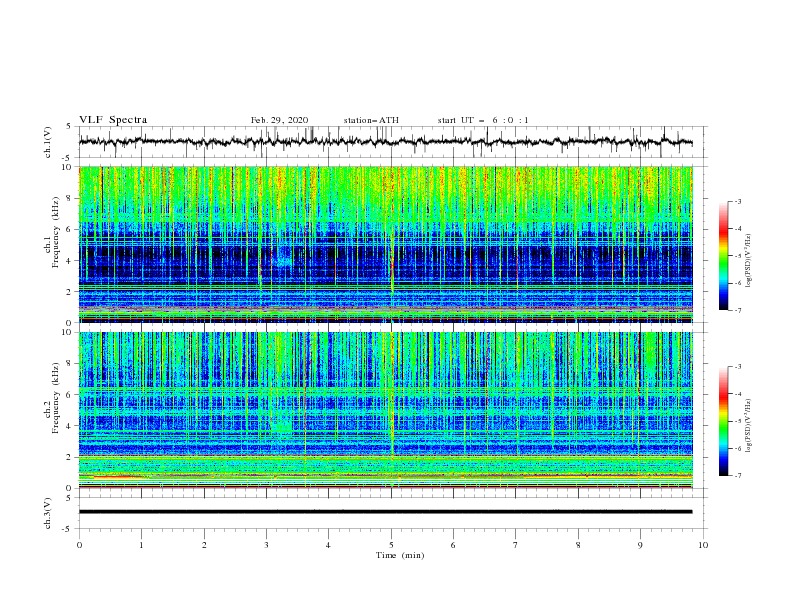Click the "-5" label on ch.2 colorbar
Viewport: 792px width, 612px height.
[x=738, y=421]
